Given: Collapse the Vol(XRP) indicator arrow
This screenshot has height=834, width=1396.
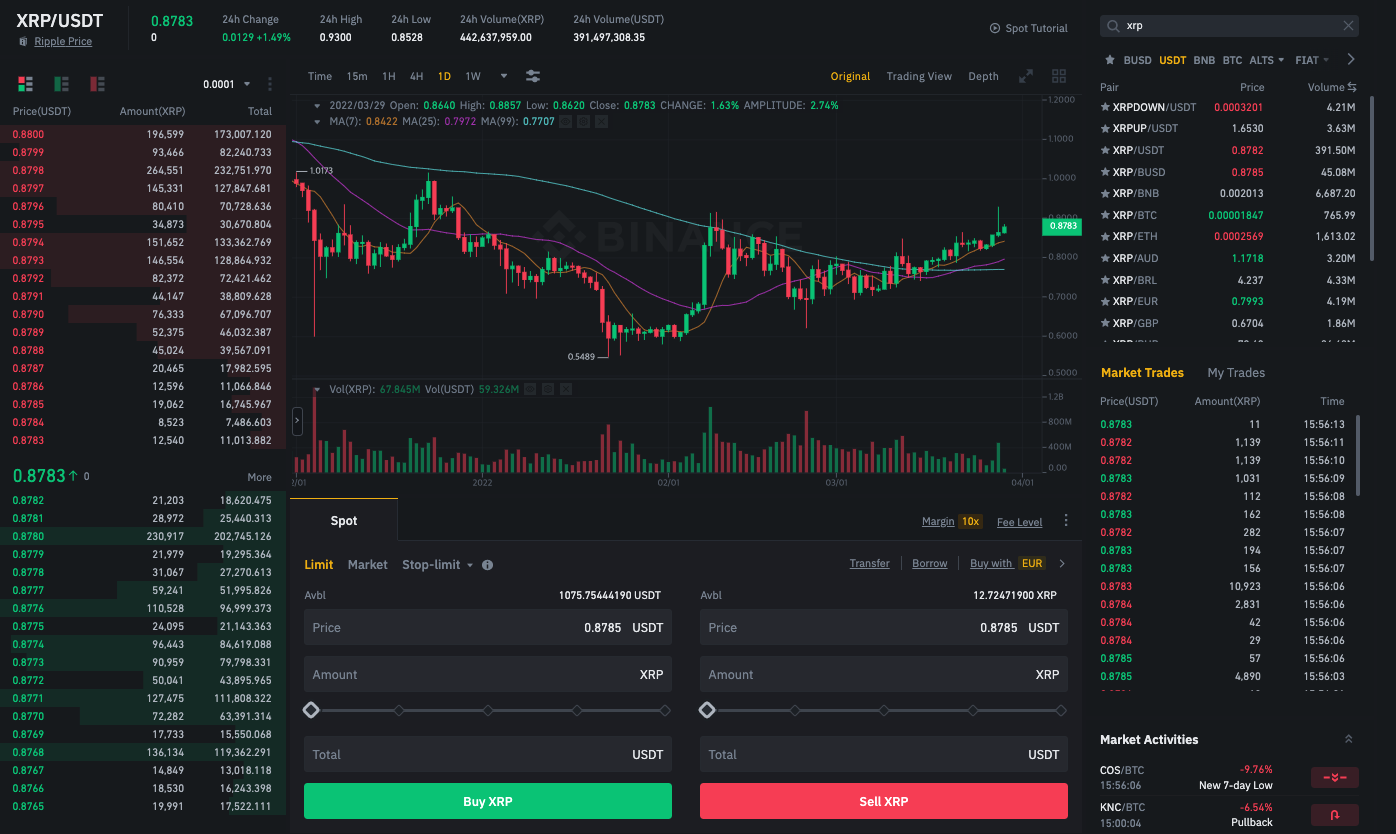Looking at the screenshot, I should (x=318, y=389).
